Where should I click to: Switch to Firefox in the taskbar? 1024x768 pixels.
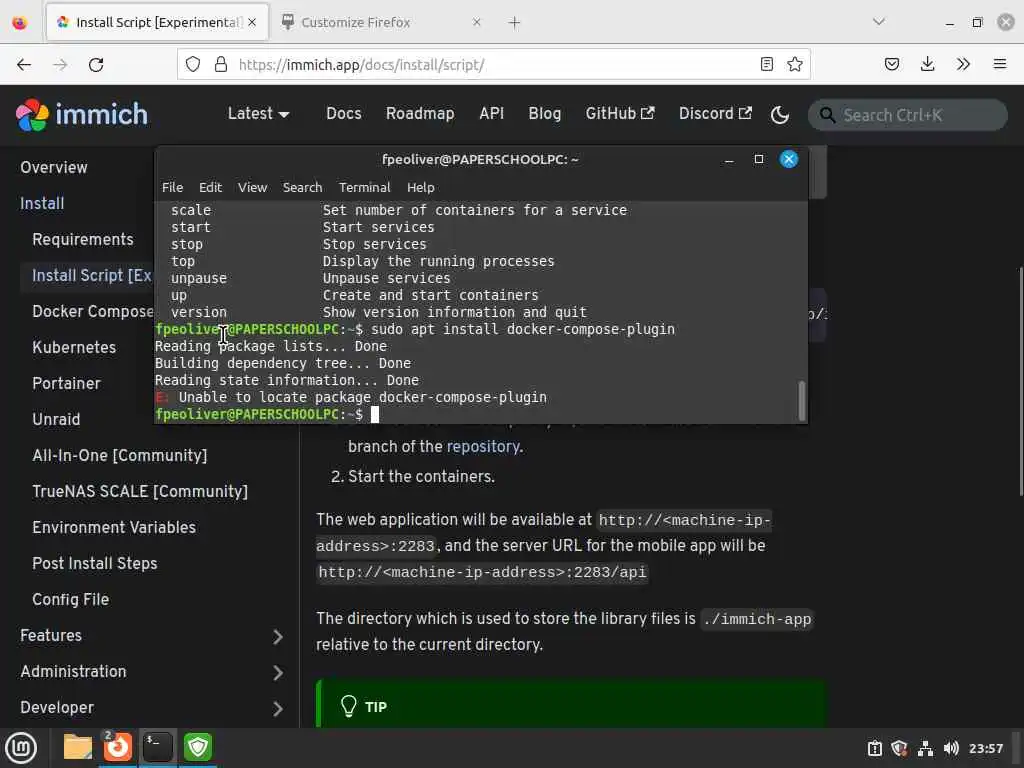(x=118, y=747)
